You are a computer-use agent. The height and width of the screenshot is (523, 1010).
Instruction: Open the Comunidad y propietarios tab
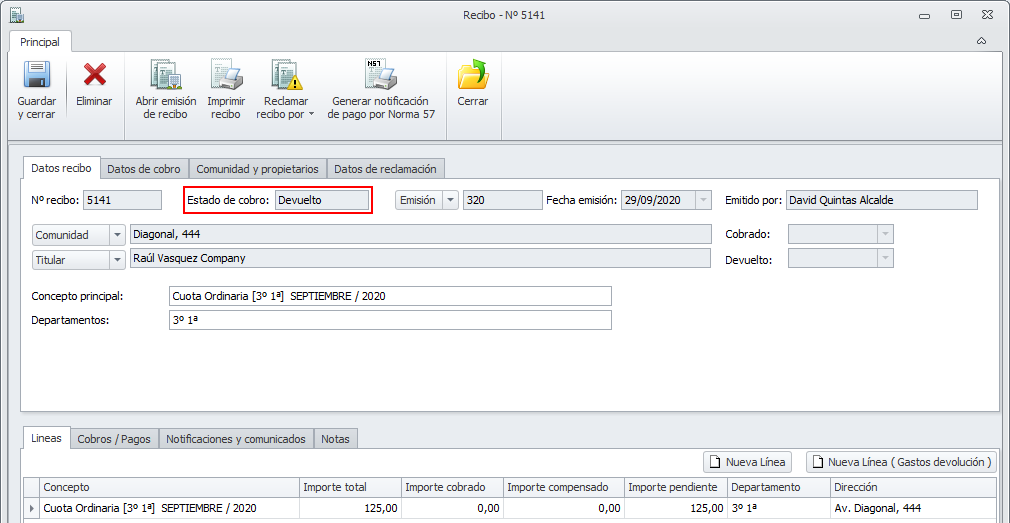click(258, 169)
